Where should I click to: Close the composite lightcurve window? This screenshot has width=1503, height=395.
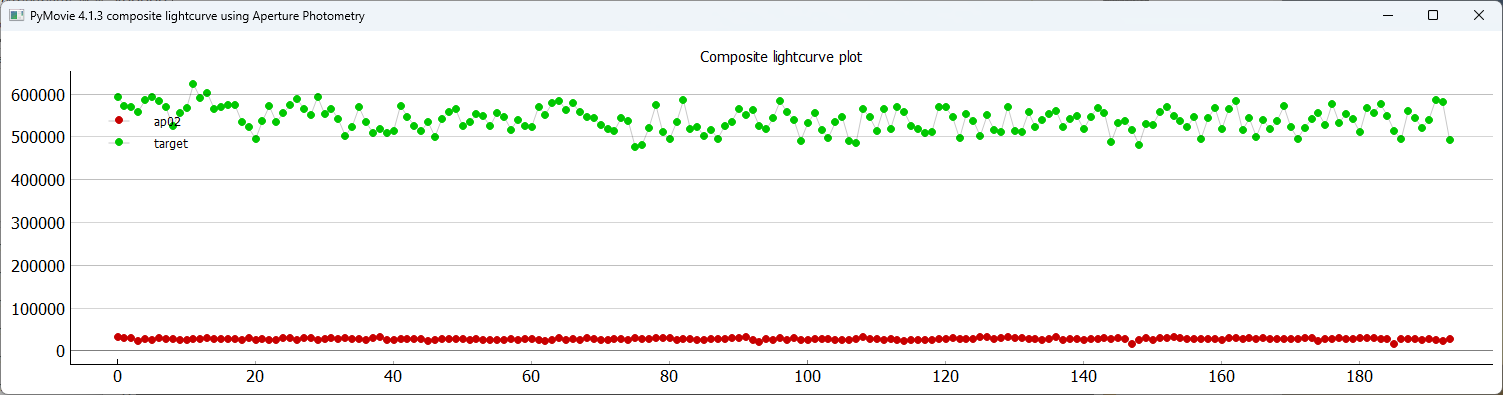[x=1479, y=15]
